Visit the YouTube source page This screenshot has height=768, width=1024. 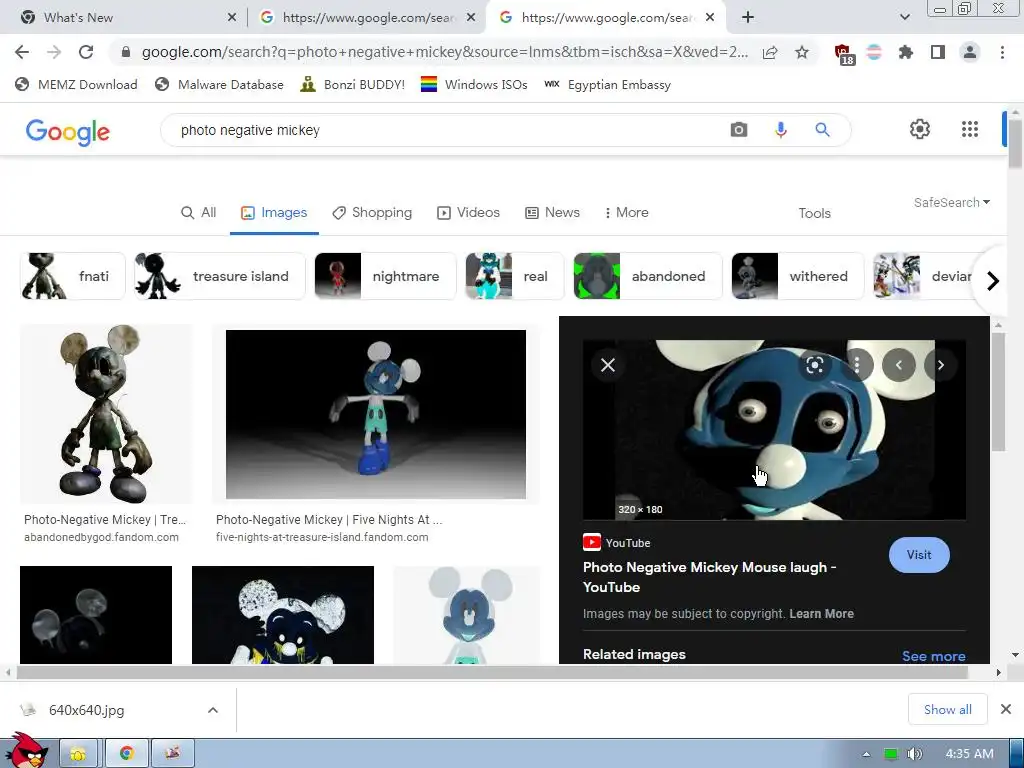point(919,555)
